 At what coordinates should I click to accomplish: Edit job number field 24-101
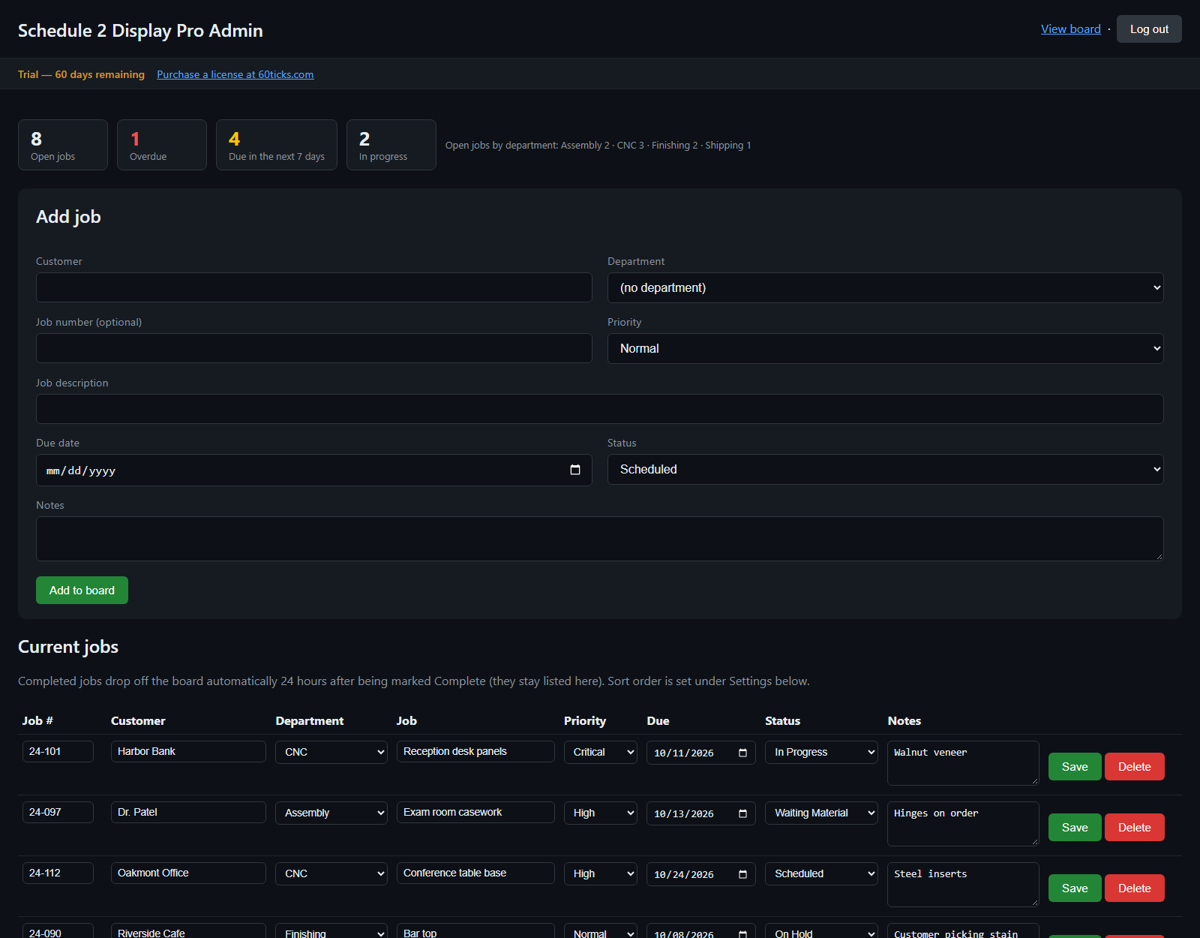click(x=58, y=752)
